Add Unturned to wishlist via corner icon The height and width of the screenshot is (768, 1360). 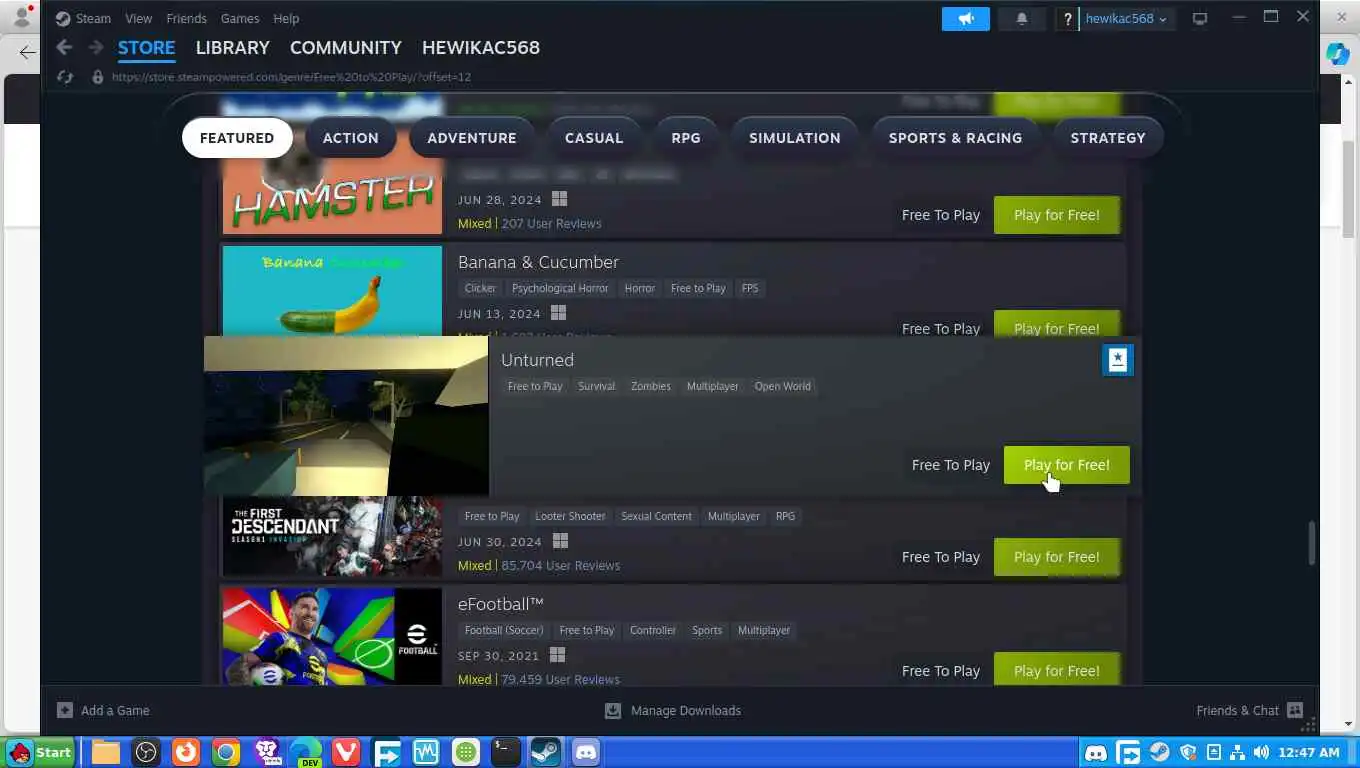tap(1117, 360)
